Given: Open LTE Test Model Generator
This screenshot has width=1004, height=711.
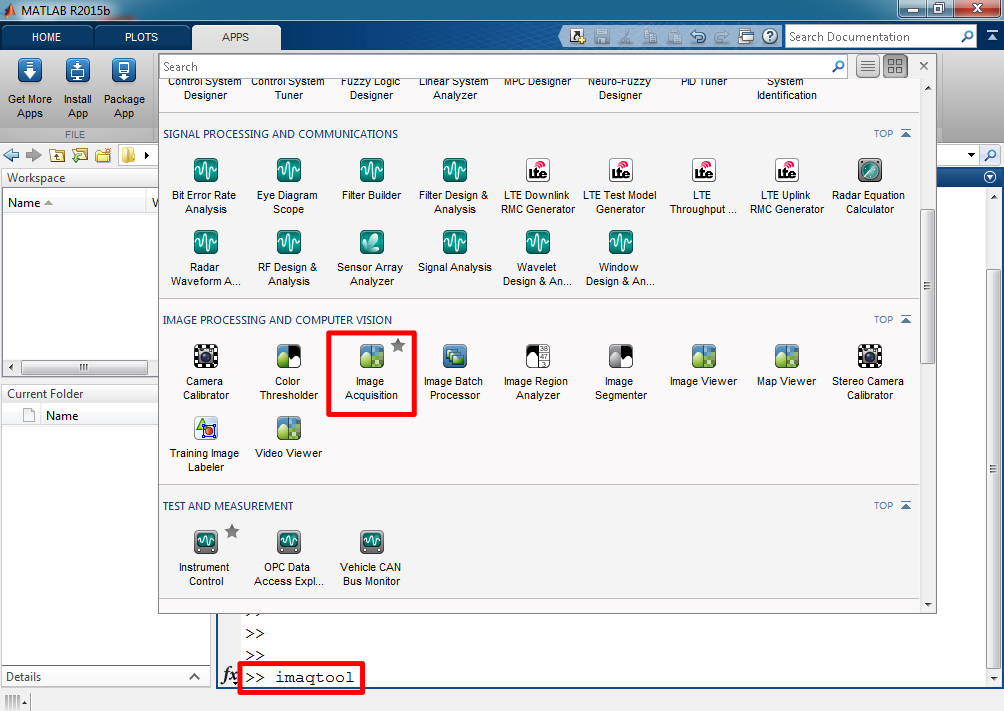Looking at the screenshot, I should coord(620,186).
